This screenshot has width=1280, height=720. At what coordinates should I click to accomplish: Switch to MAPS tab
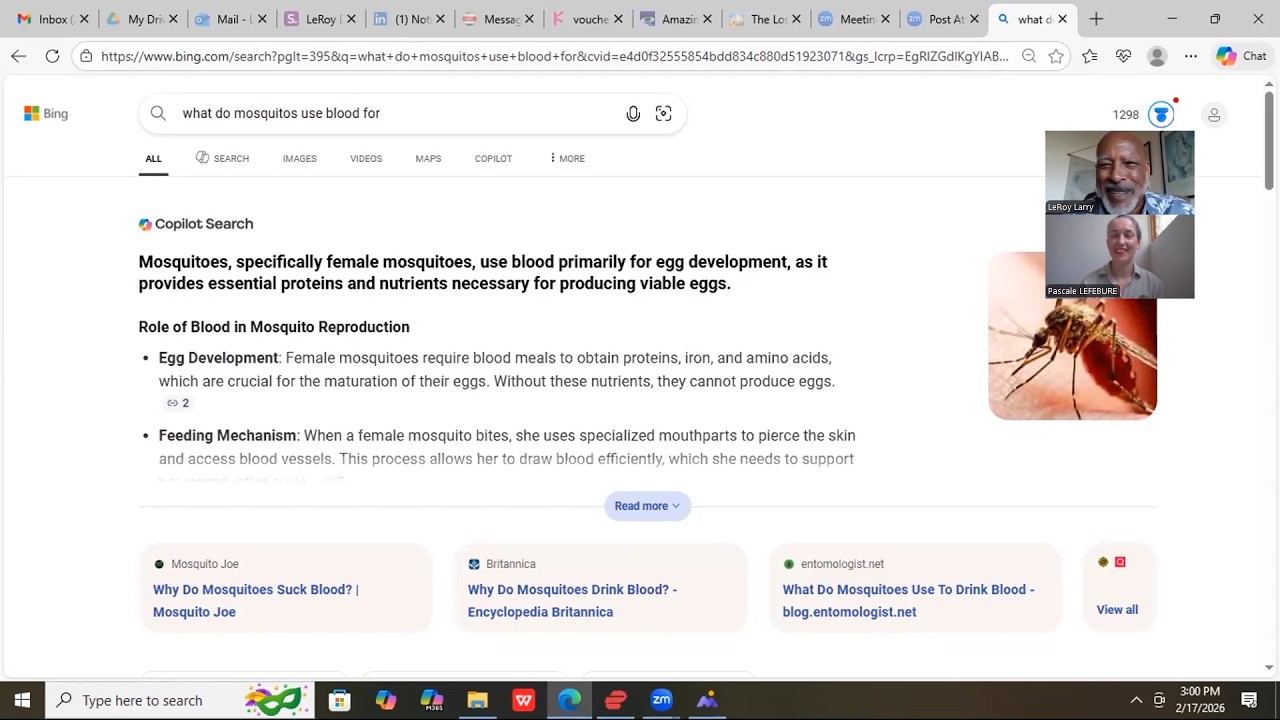(x=428, y=158)
